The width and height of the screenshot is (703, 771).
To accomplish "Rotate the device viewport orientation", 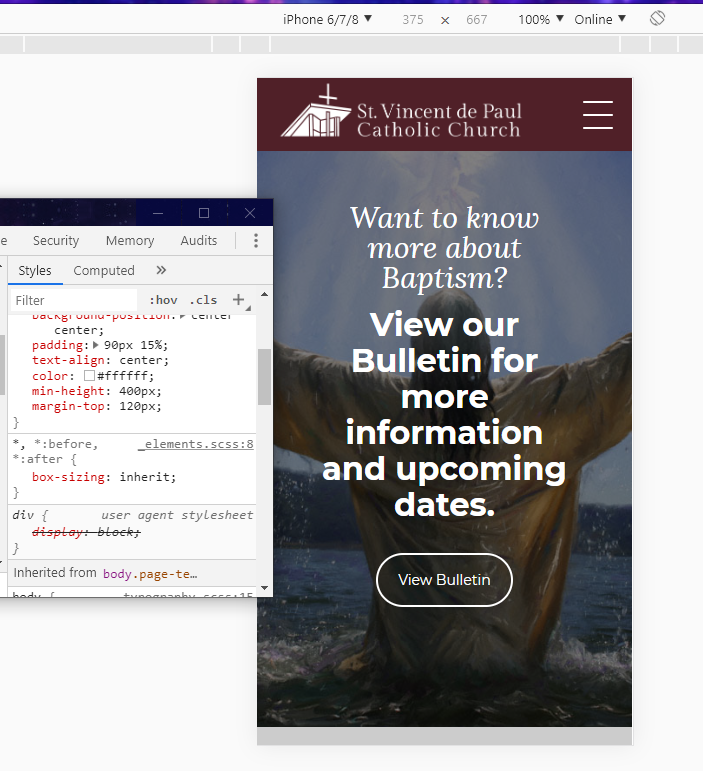I will (x=657, y=19).
